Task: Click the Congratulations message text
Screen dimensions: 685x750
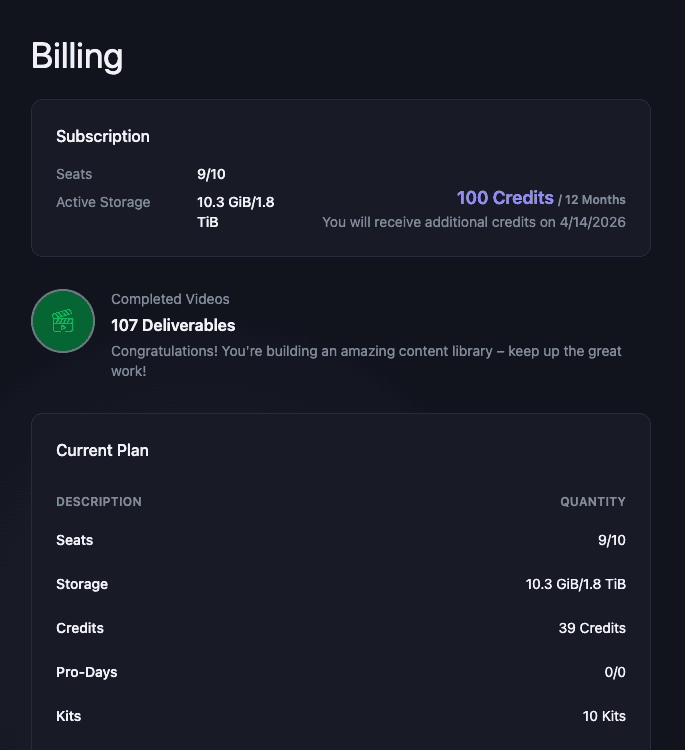Action: [366, 361]
